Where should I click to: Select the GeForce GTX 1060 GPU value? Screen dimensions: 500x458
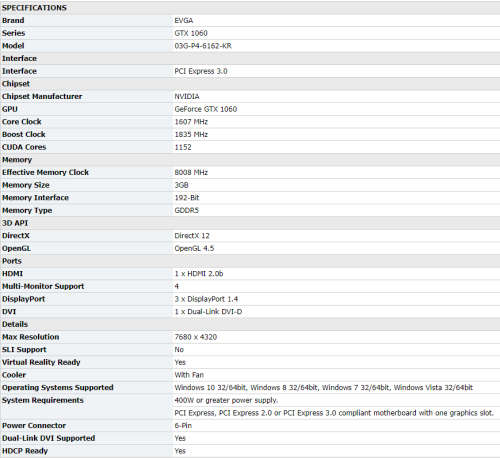pyautogui.click(x=206, y=109)
